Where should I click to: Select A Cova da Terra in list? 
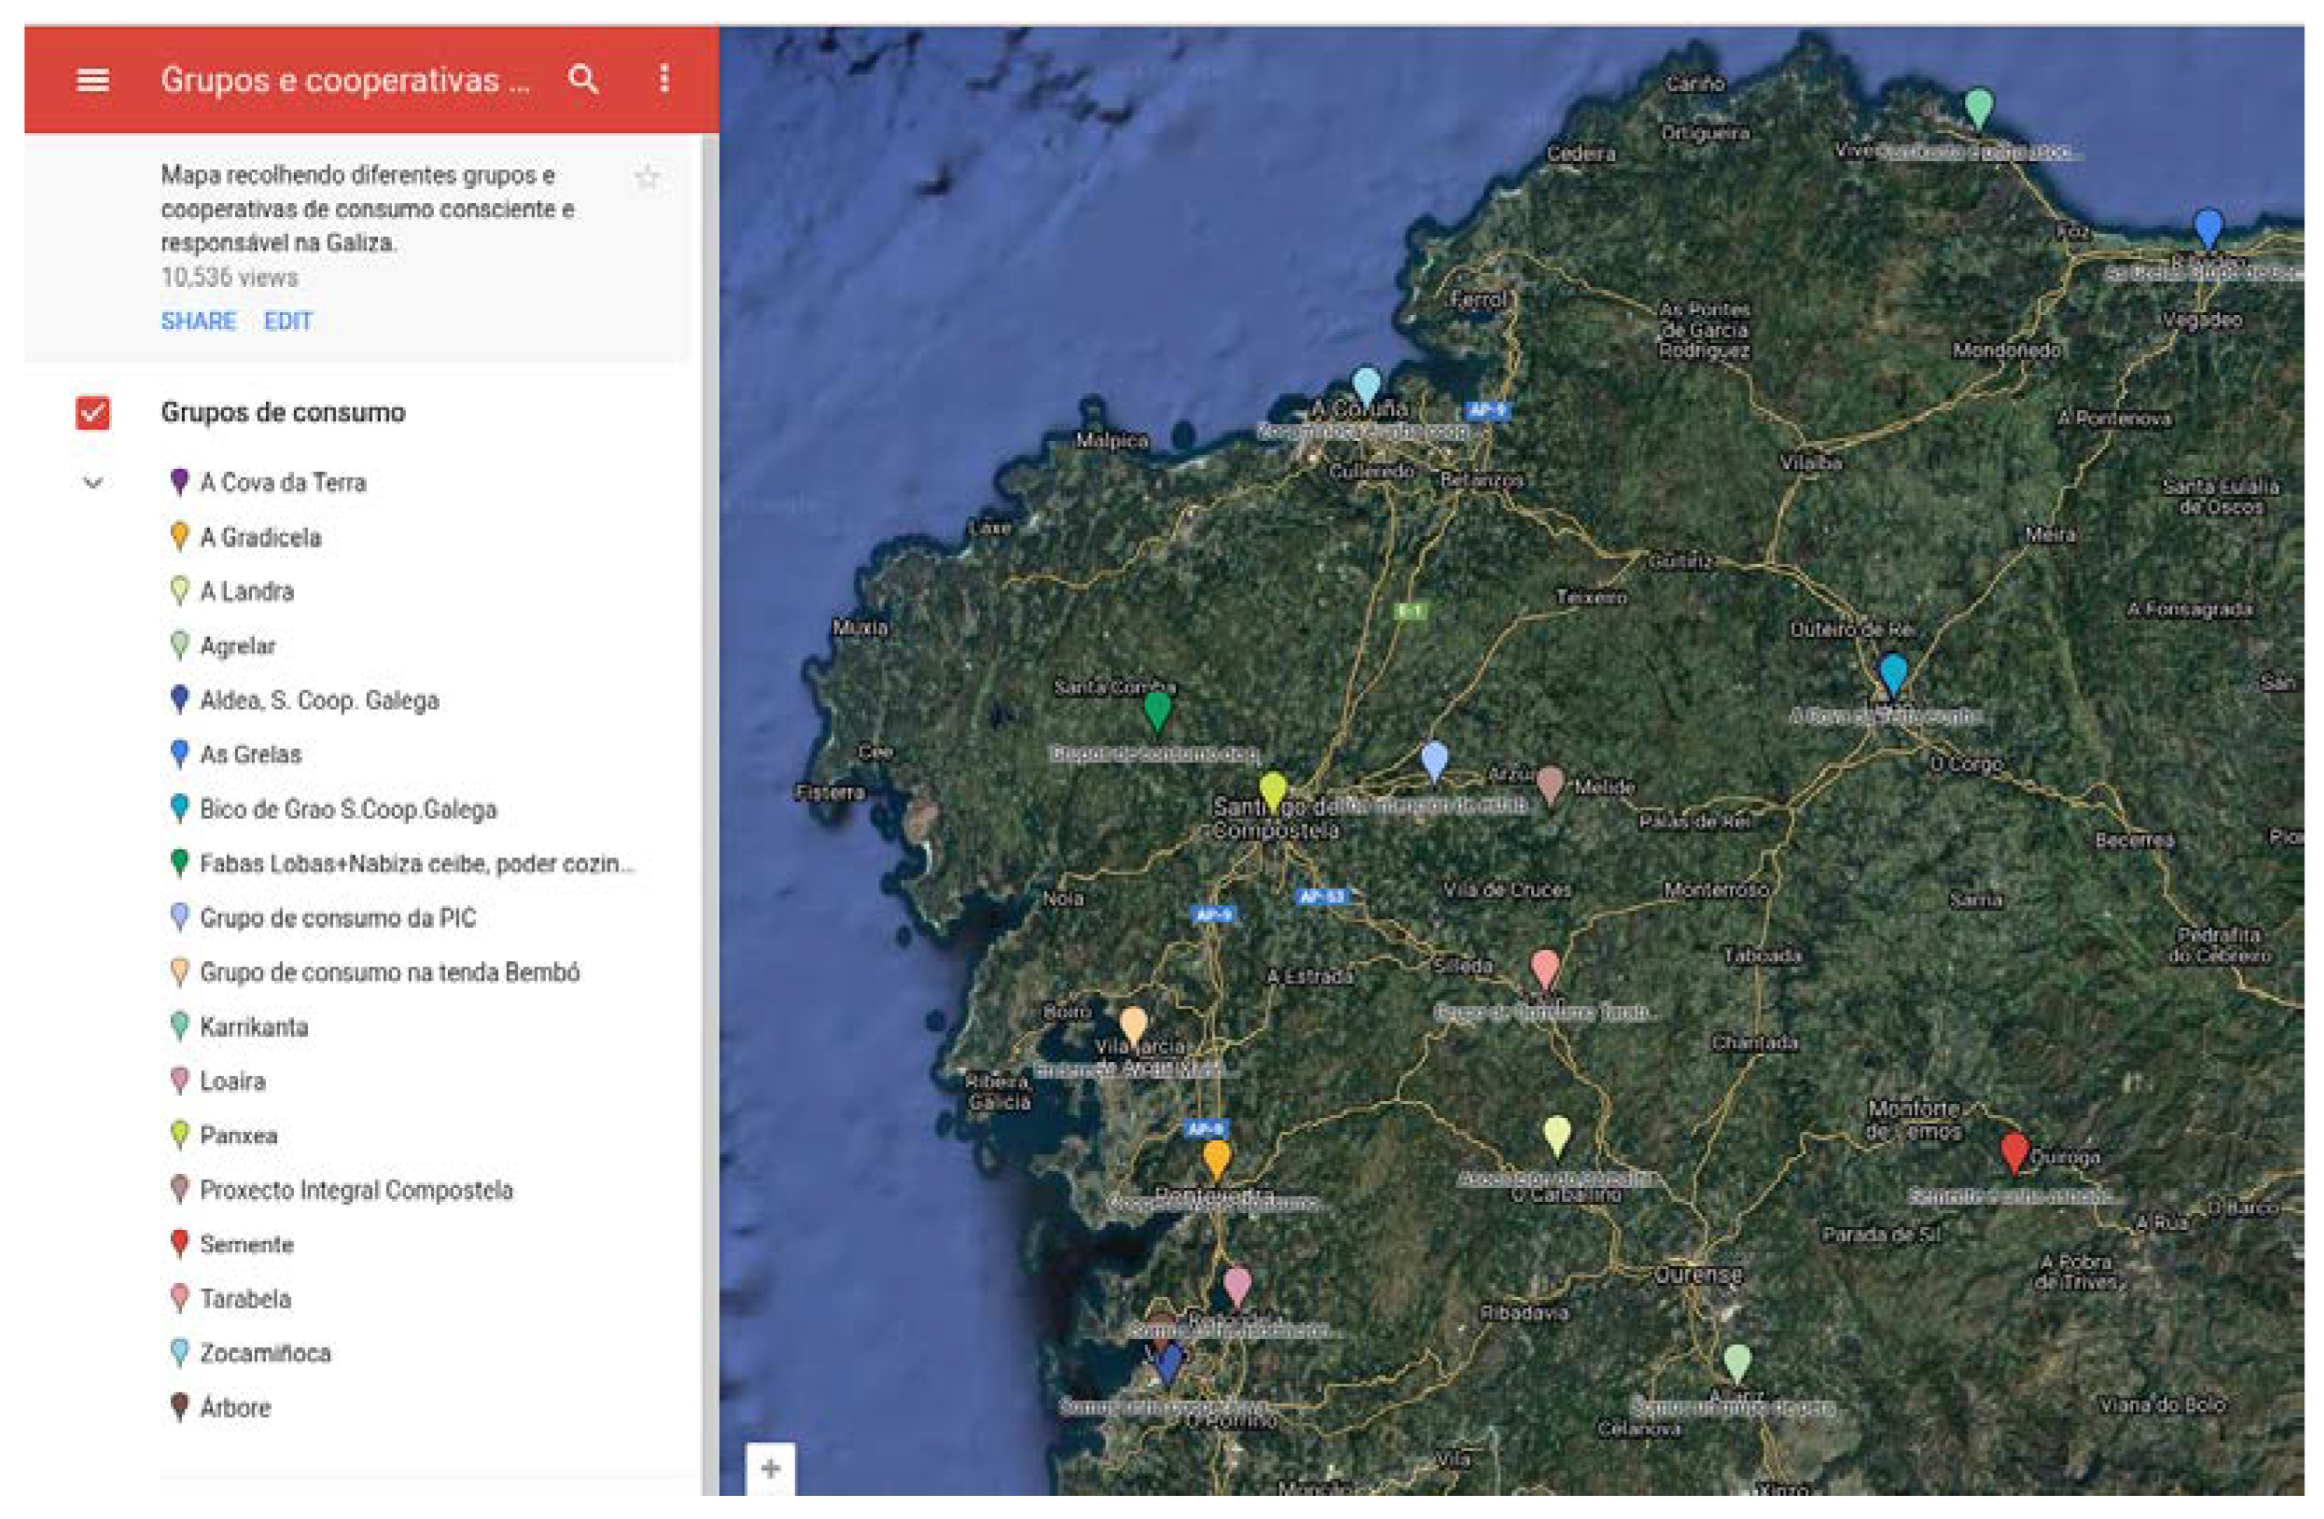coord(283,483)
